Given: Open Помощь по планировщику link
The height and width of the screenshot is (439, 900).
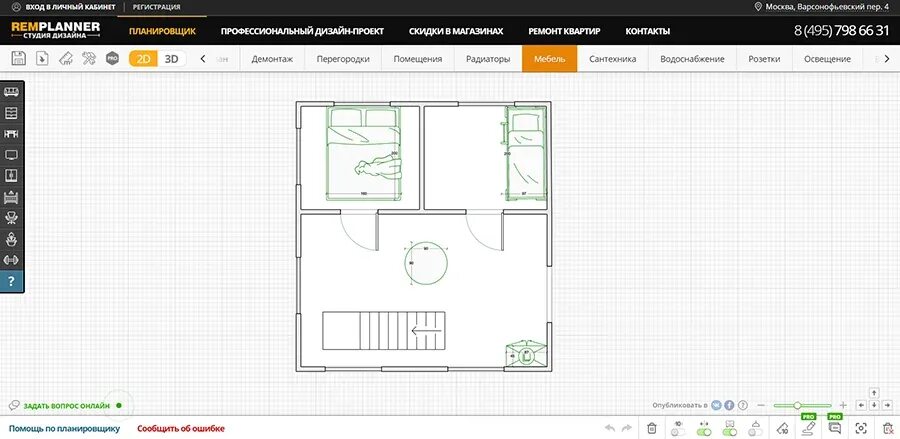Looking at the screenshot, I should pyautogui.click(x=64, y=429).
